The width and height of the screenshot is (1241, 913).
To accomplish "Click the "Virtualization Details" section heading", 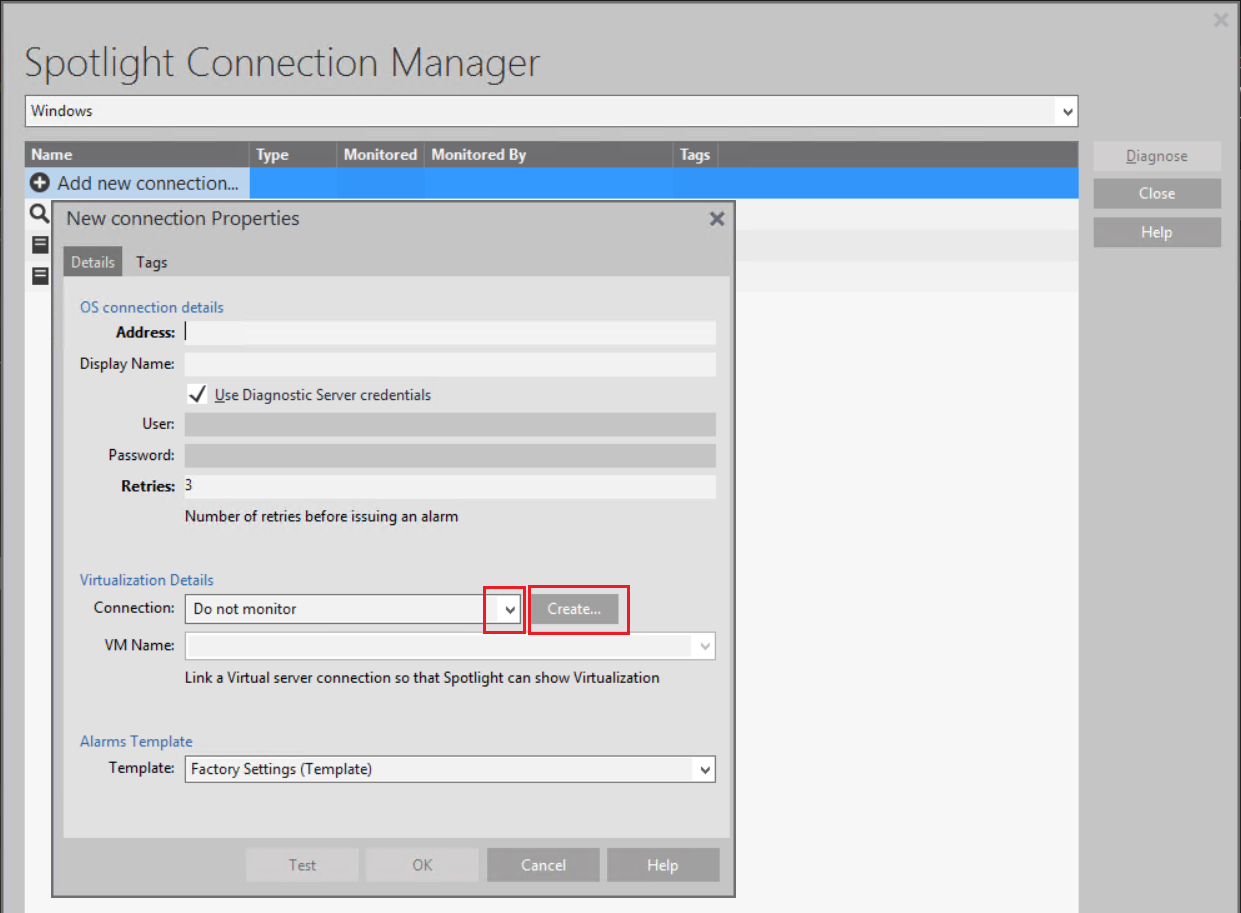I will point(147,580).
